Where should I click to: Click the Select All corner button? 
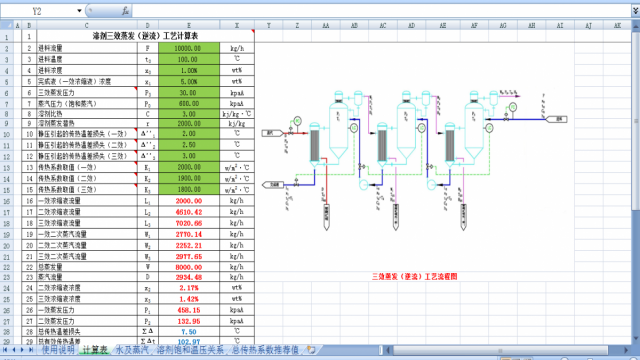point(7,25)
